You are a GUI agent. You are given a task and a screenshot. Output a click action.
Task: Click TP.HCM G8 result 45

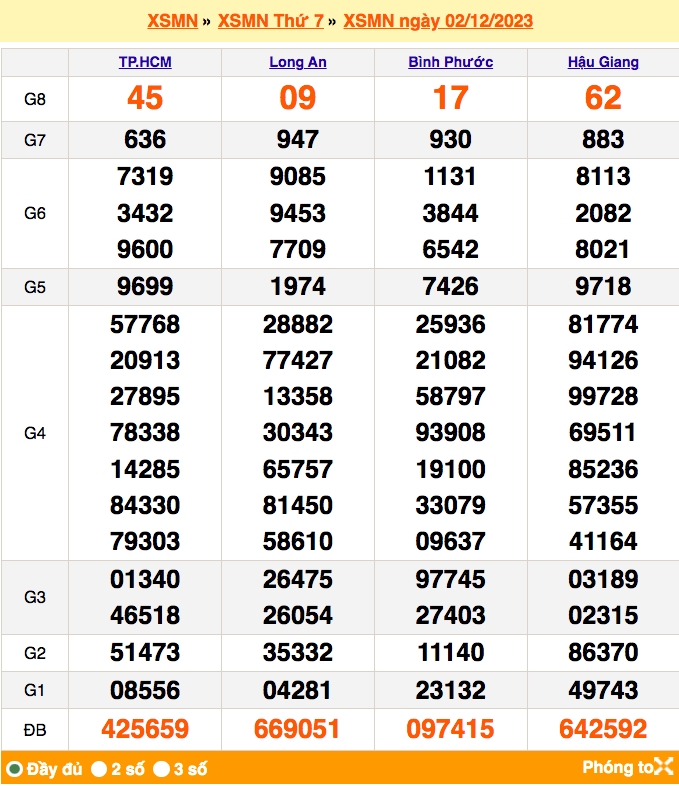pos(145,98)
